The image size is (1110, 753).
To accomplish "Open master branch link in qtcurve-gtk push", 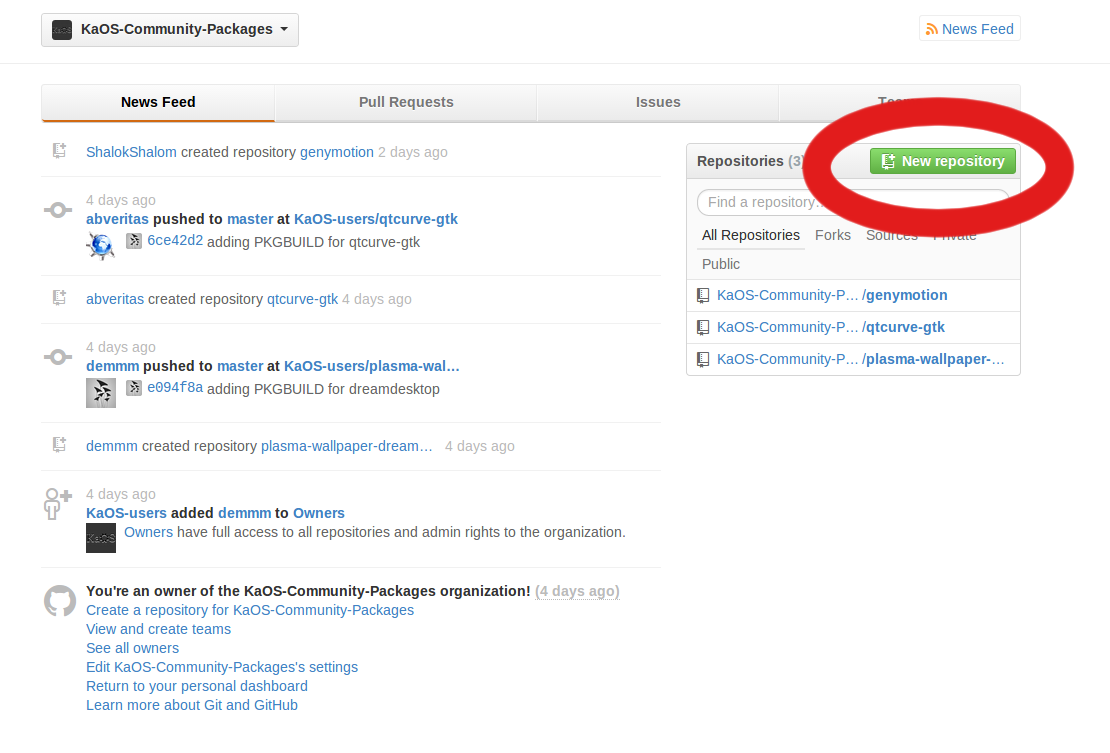I will [249, 219].
